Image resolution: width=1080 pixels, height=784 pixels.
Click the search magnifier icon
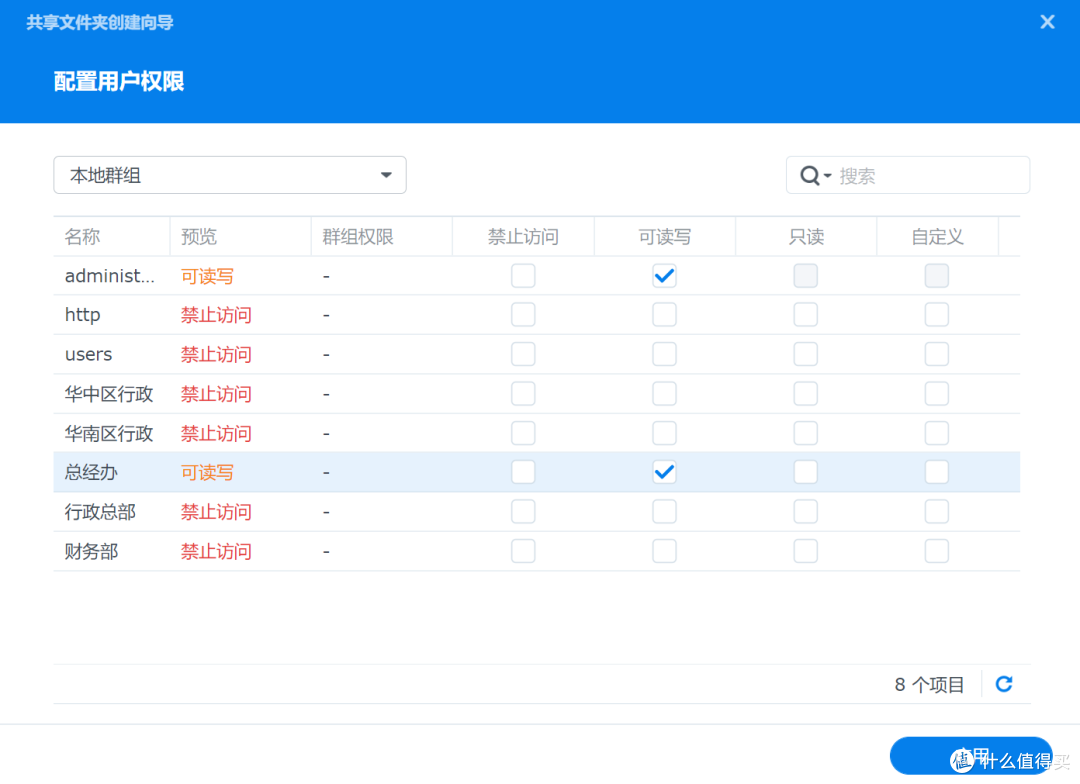(812, 174)
